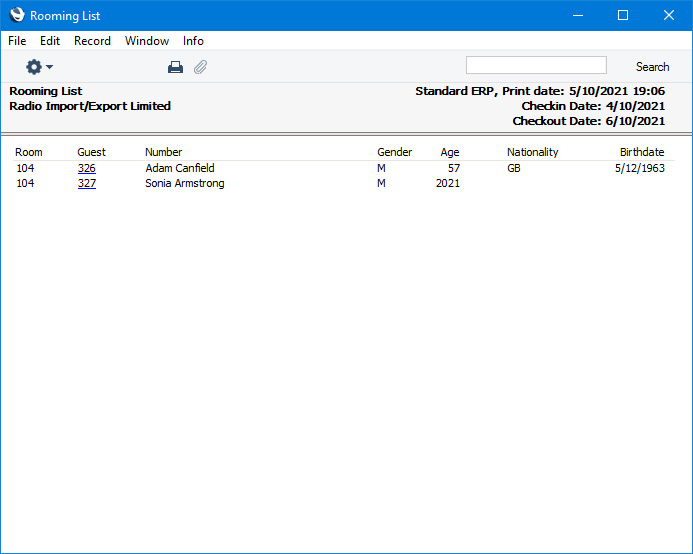
Task: Click room 104 in Adam Canfield's row
Action: tap(25, 168)
